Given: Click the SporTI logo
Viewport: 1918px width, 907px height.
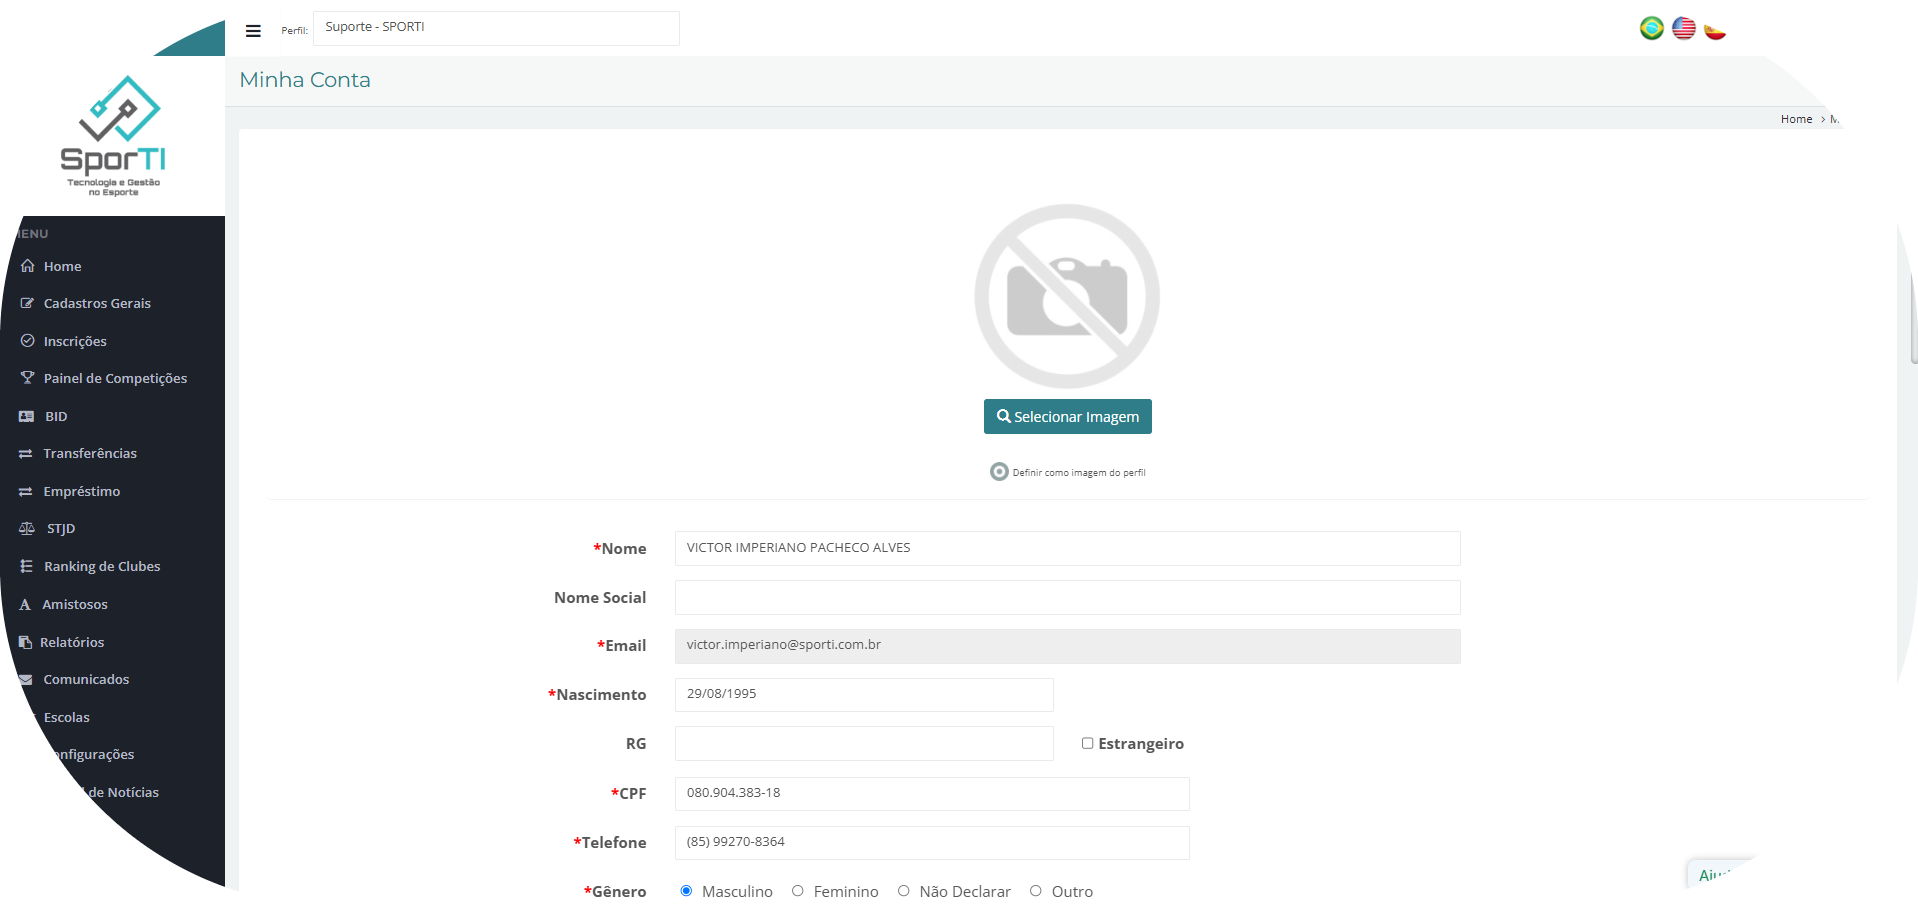Looking at the screenshot, I should click(113, 136).
